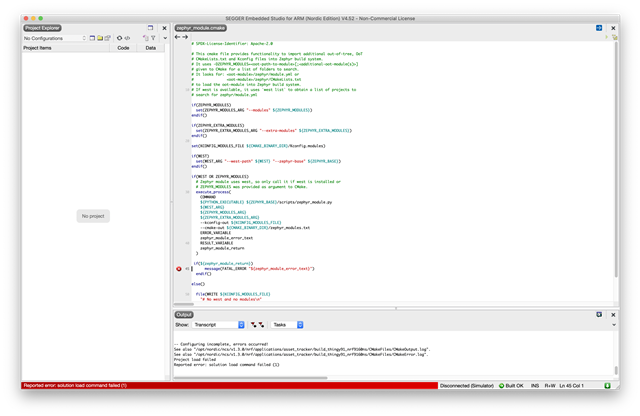640x416 pixels.
Task: Click the Data column header
Action: pos(151,48)
